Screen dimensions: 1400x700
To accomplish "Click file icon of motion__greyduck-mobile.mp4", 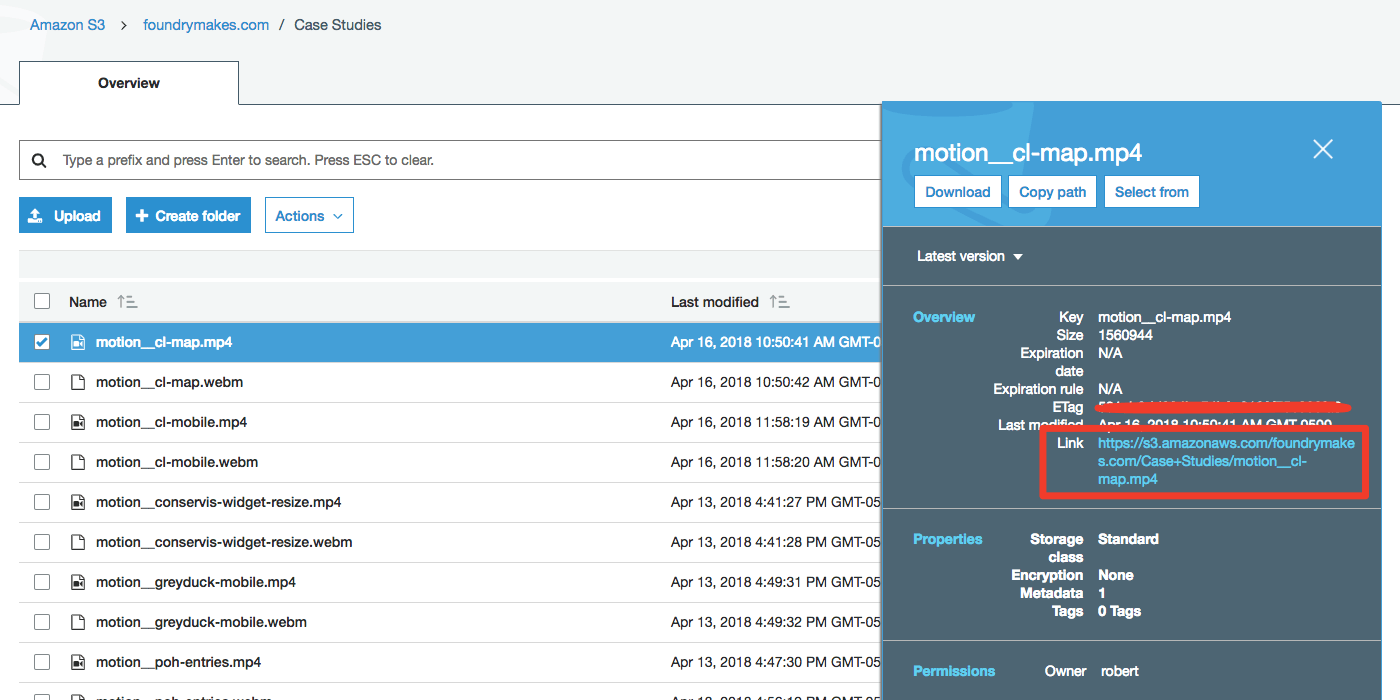I will click(x=78, y=582).
